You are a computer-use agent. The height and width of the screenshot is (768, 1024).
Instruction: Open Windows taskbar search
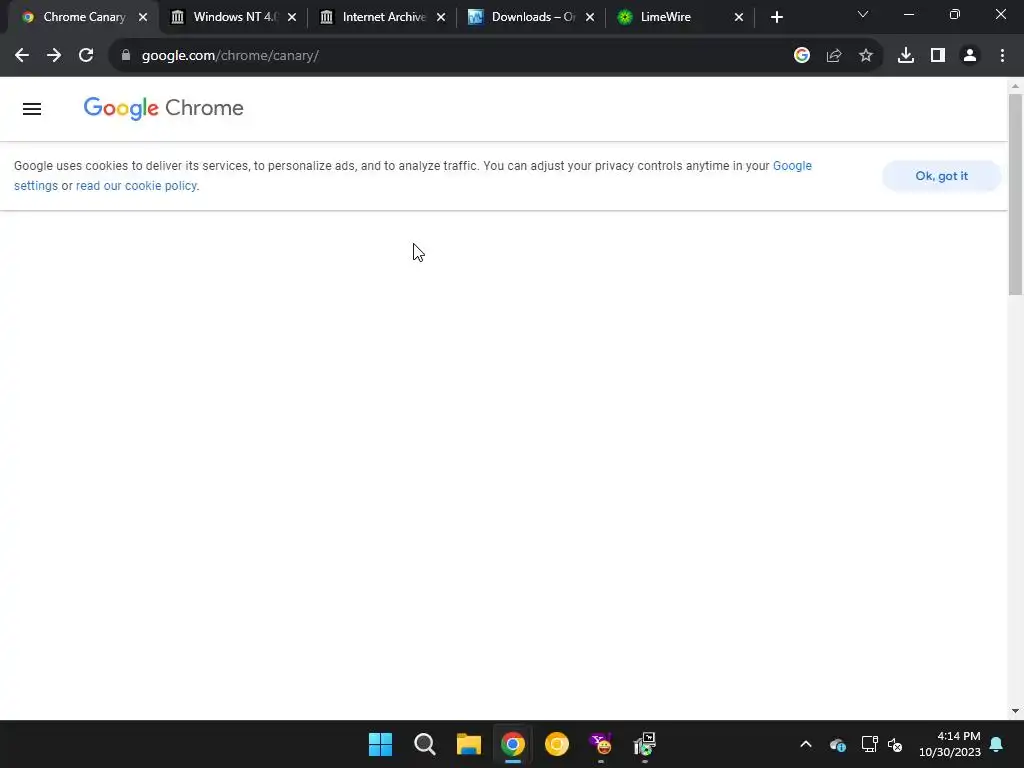coord(424,744)
